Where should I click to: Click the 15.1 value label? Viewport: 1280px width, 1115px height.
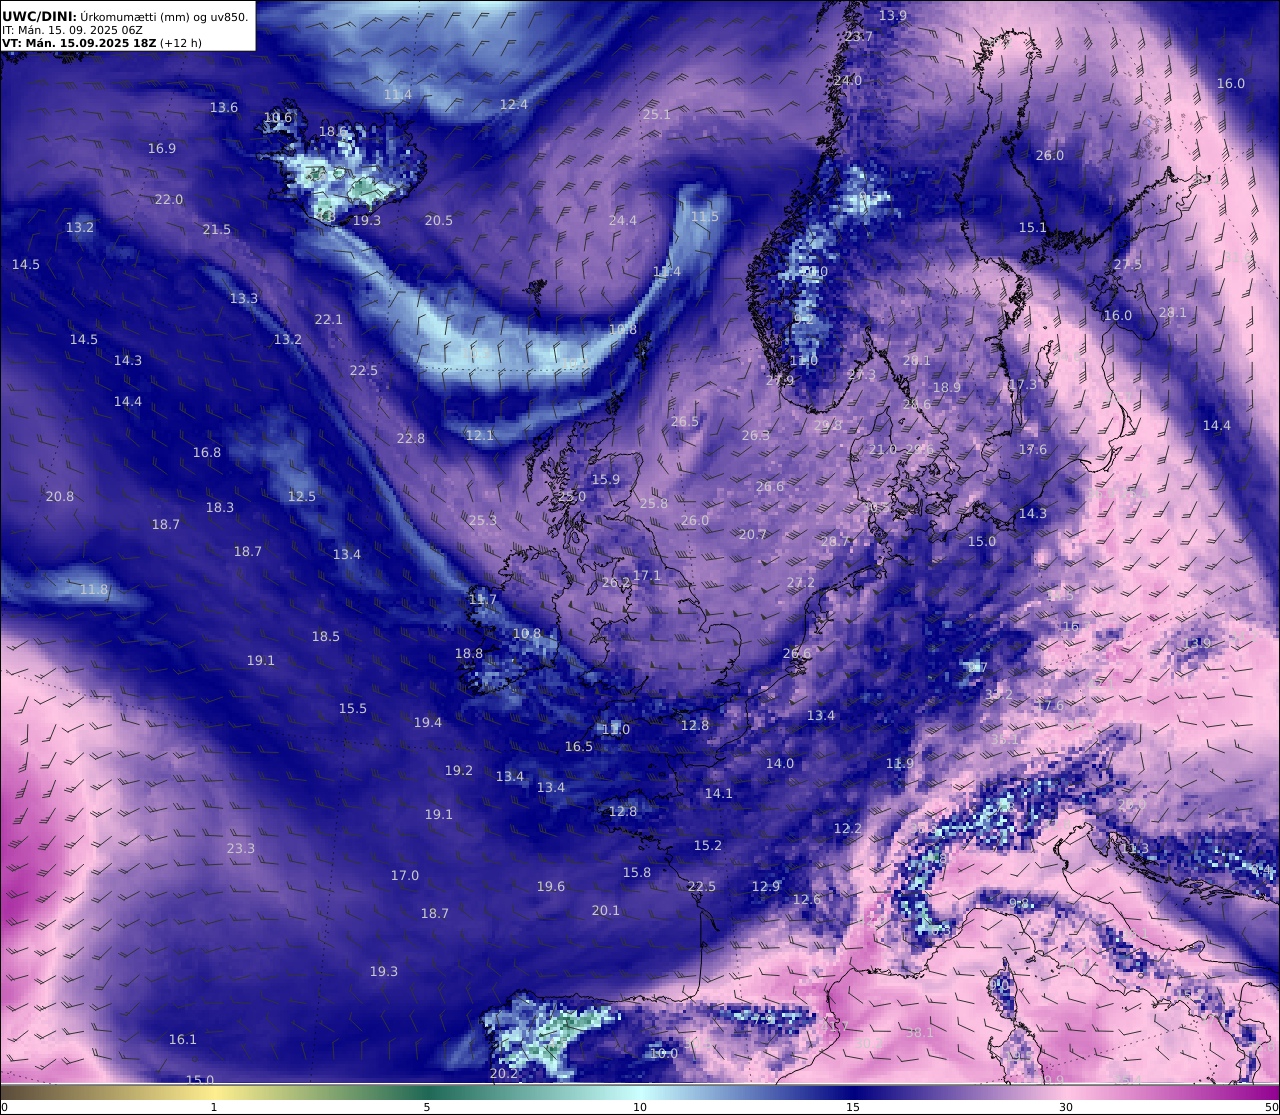(1033, 227)
